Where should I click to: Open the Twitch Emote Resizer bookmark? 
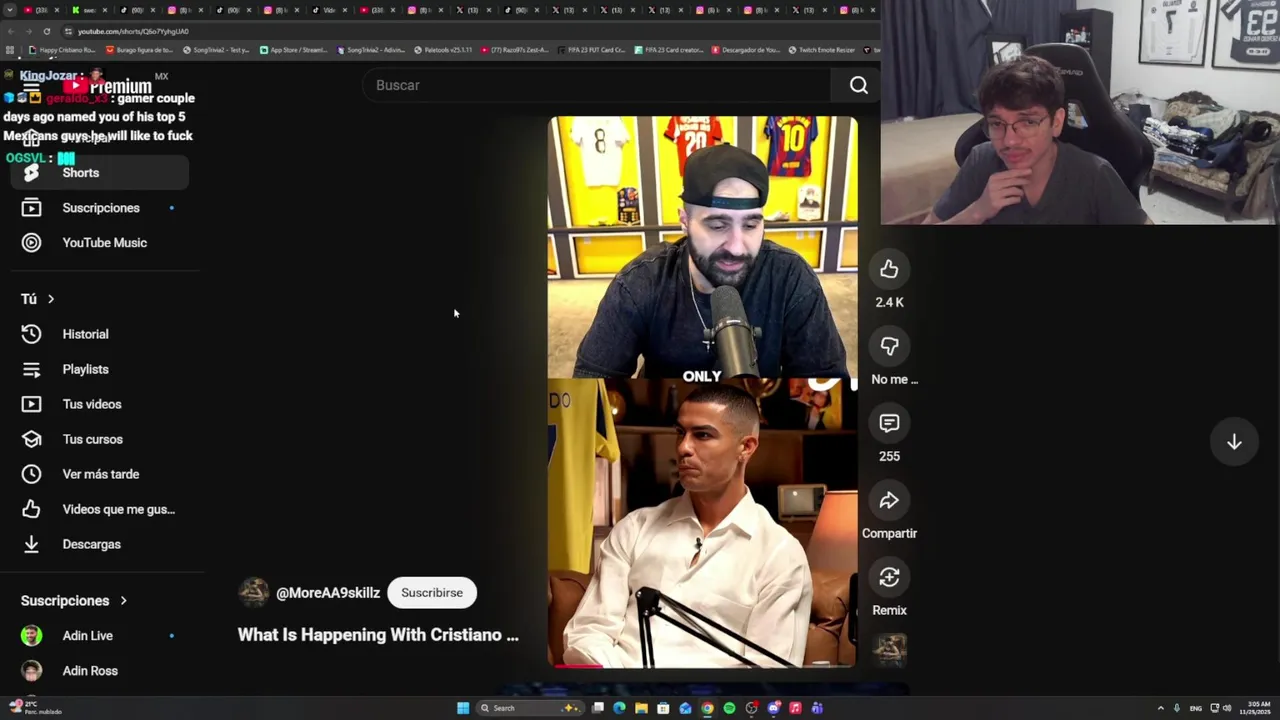[822, 50]
